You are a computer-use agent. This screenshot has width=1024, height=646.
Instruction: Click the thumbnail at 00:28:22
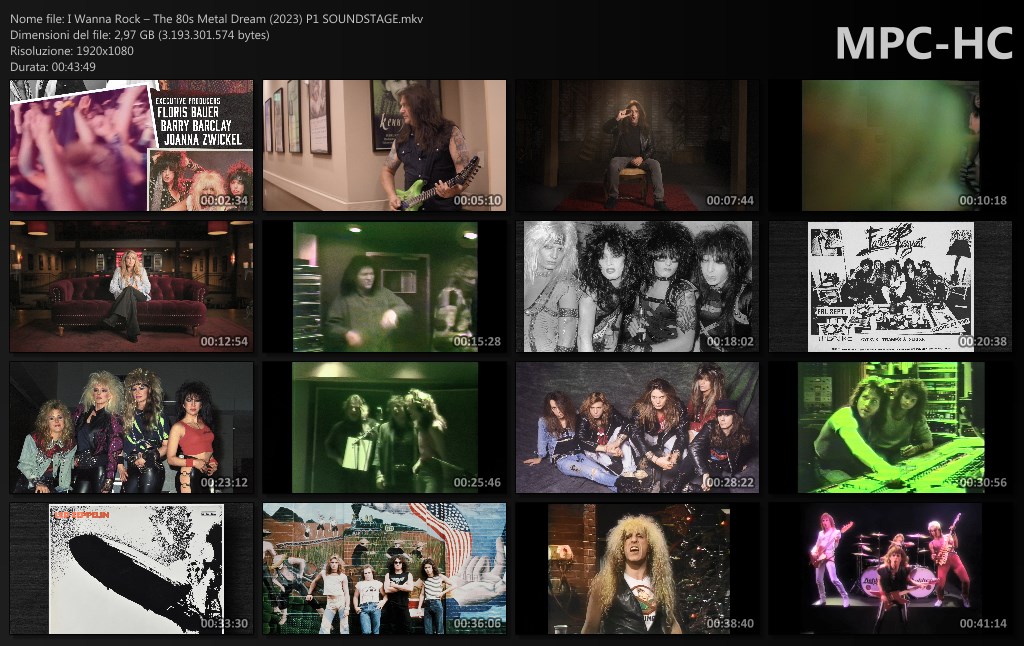pyautogui.click(x=637, y=428)
